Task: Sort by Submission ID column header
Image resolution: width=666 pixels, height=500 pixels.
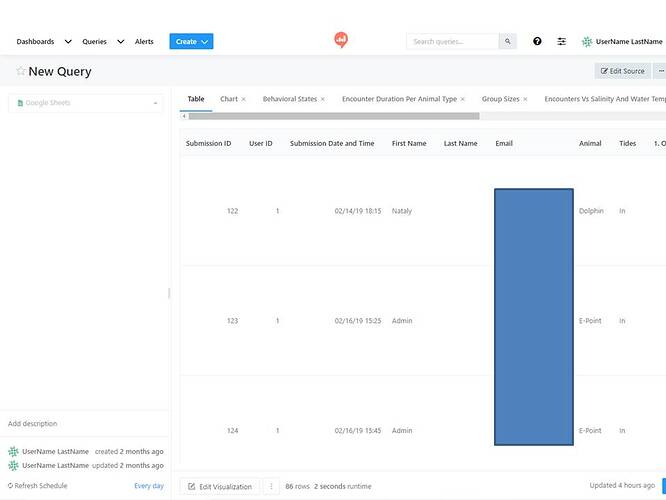Action: pos(208,144)
